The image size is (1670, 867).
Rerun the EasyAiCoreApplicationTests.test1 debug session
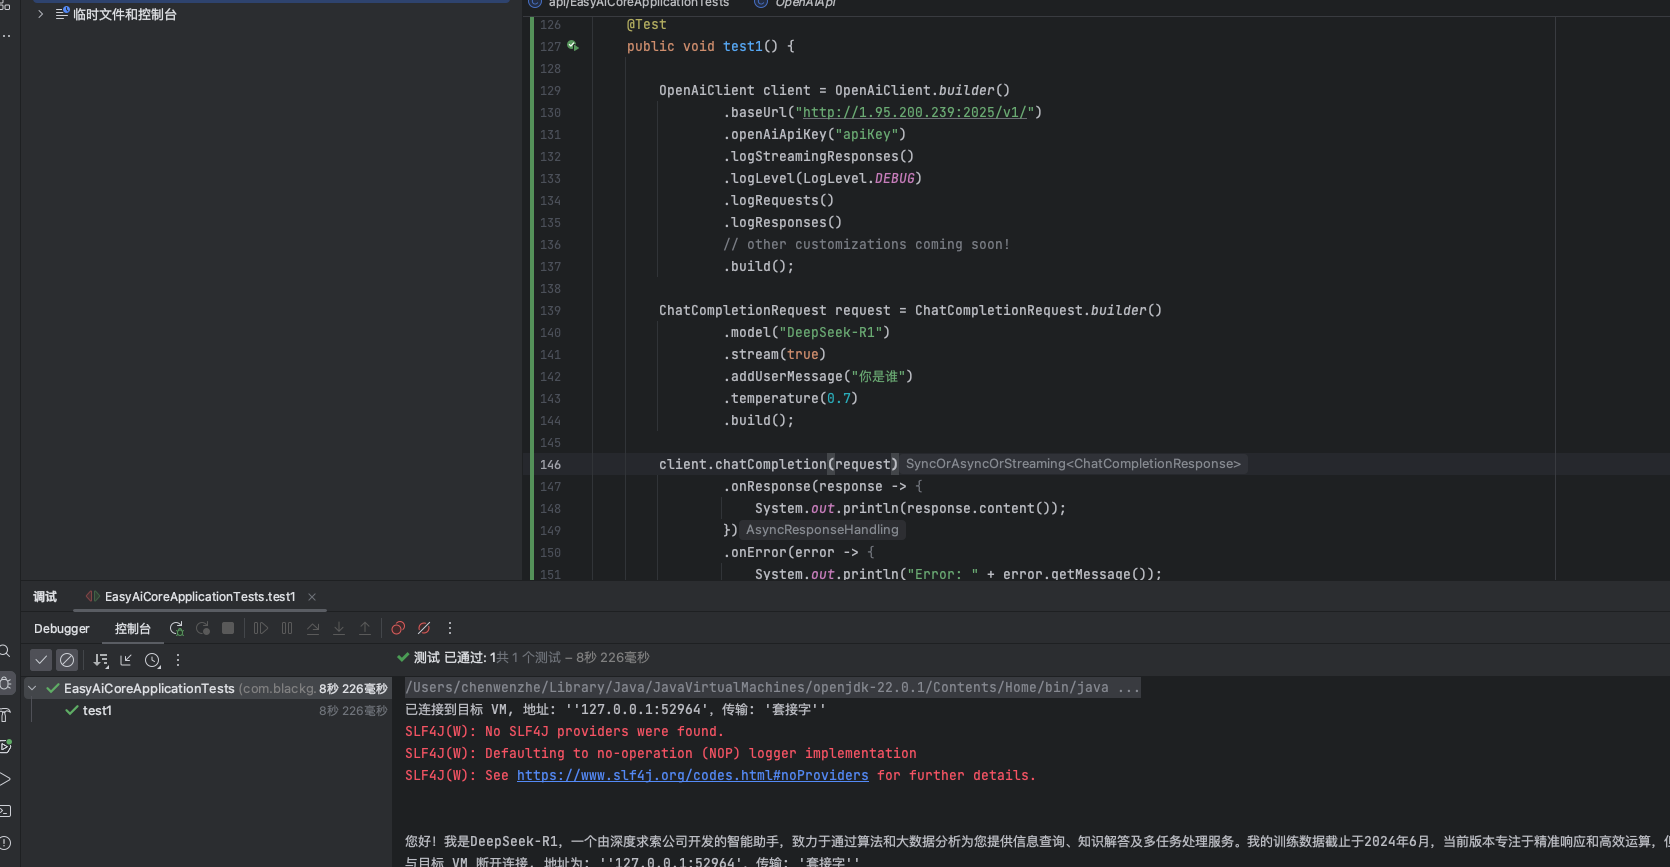[177, 628]
